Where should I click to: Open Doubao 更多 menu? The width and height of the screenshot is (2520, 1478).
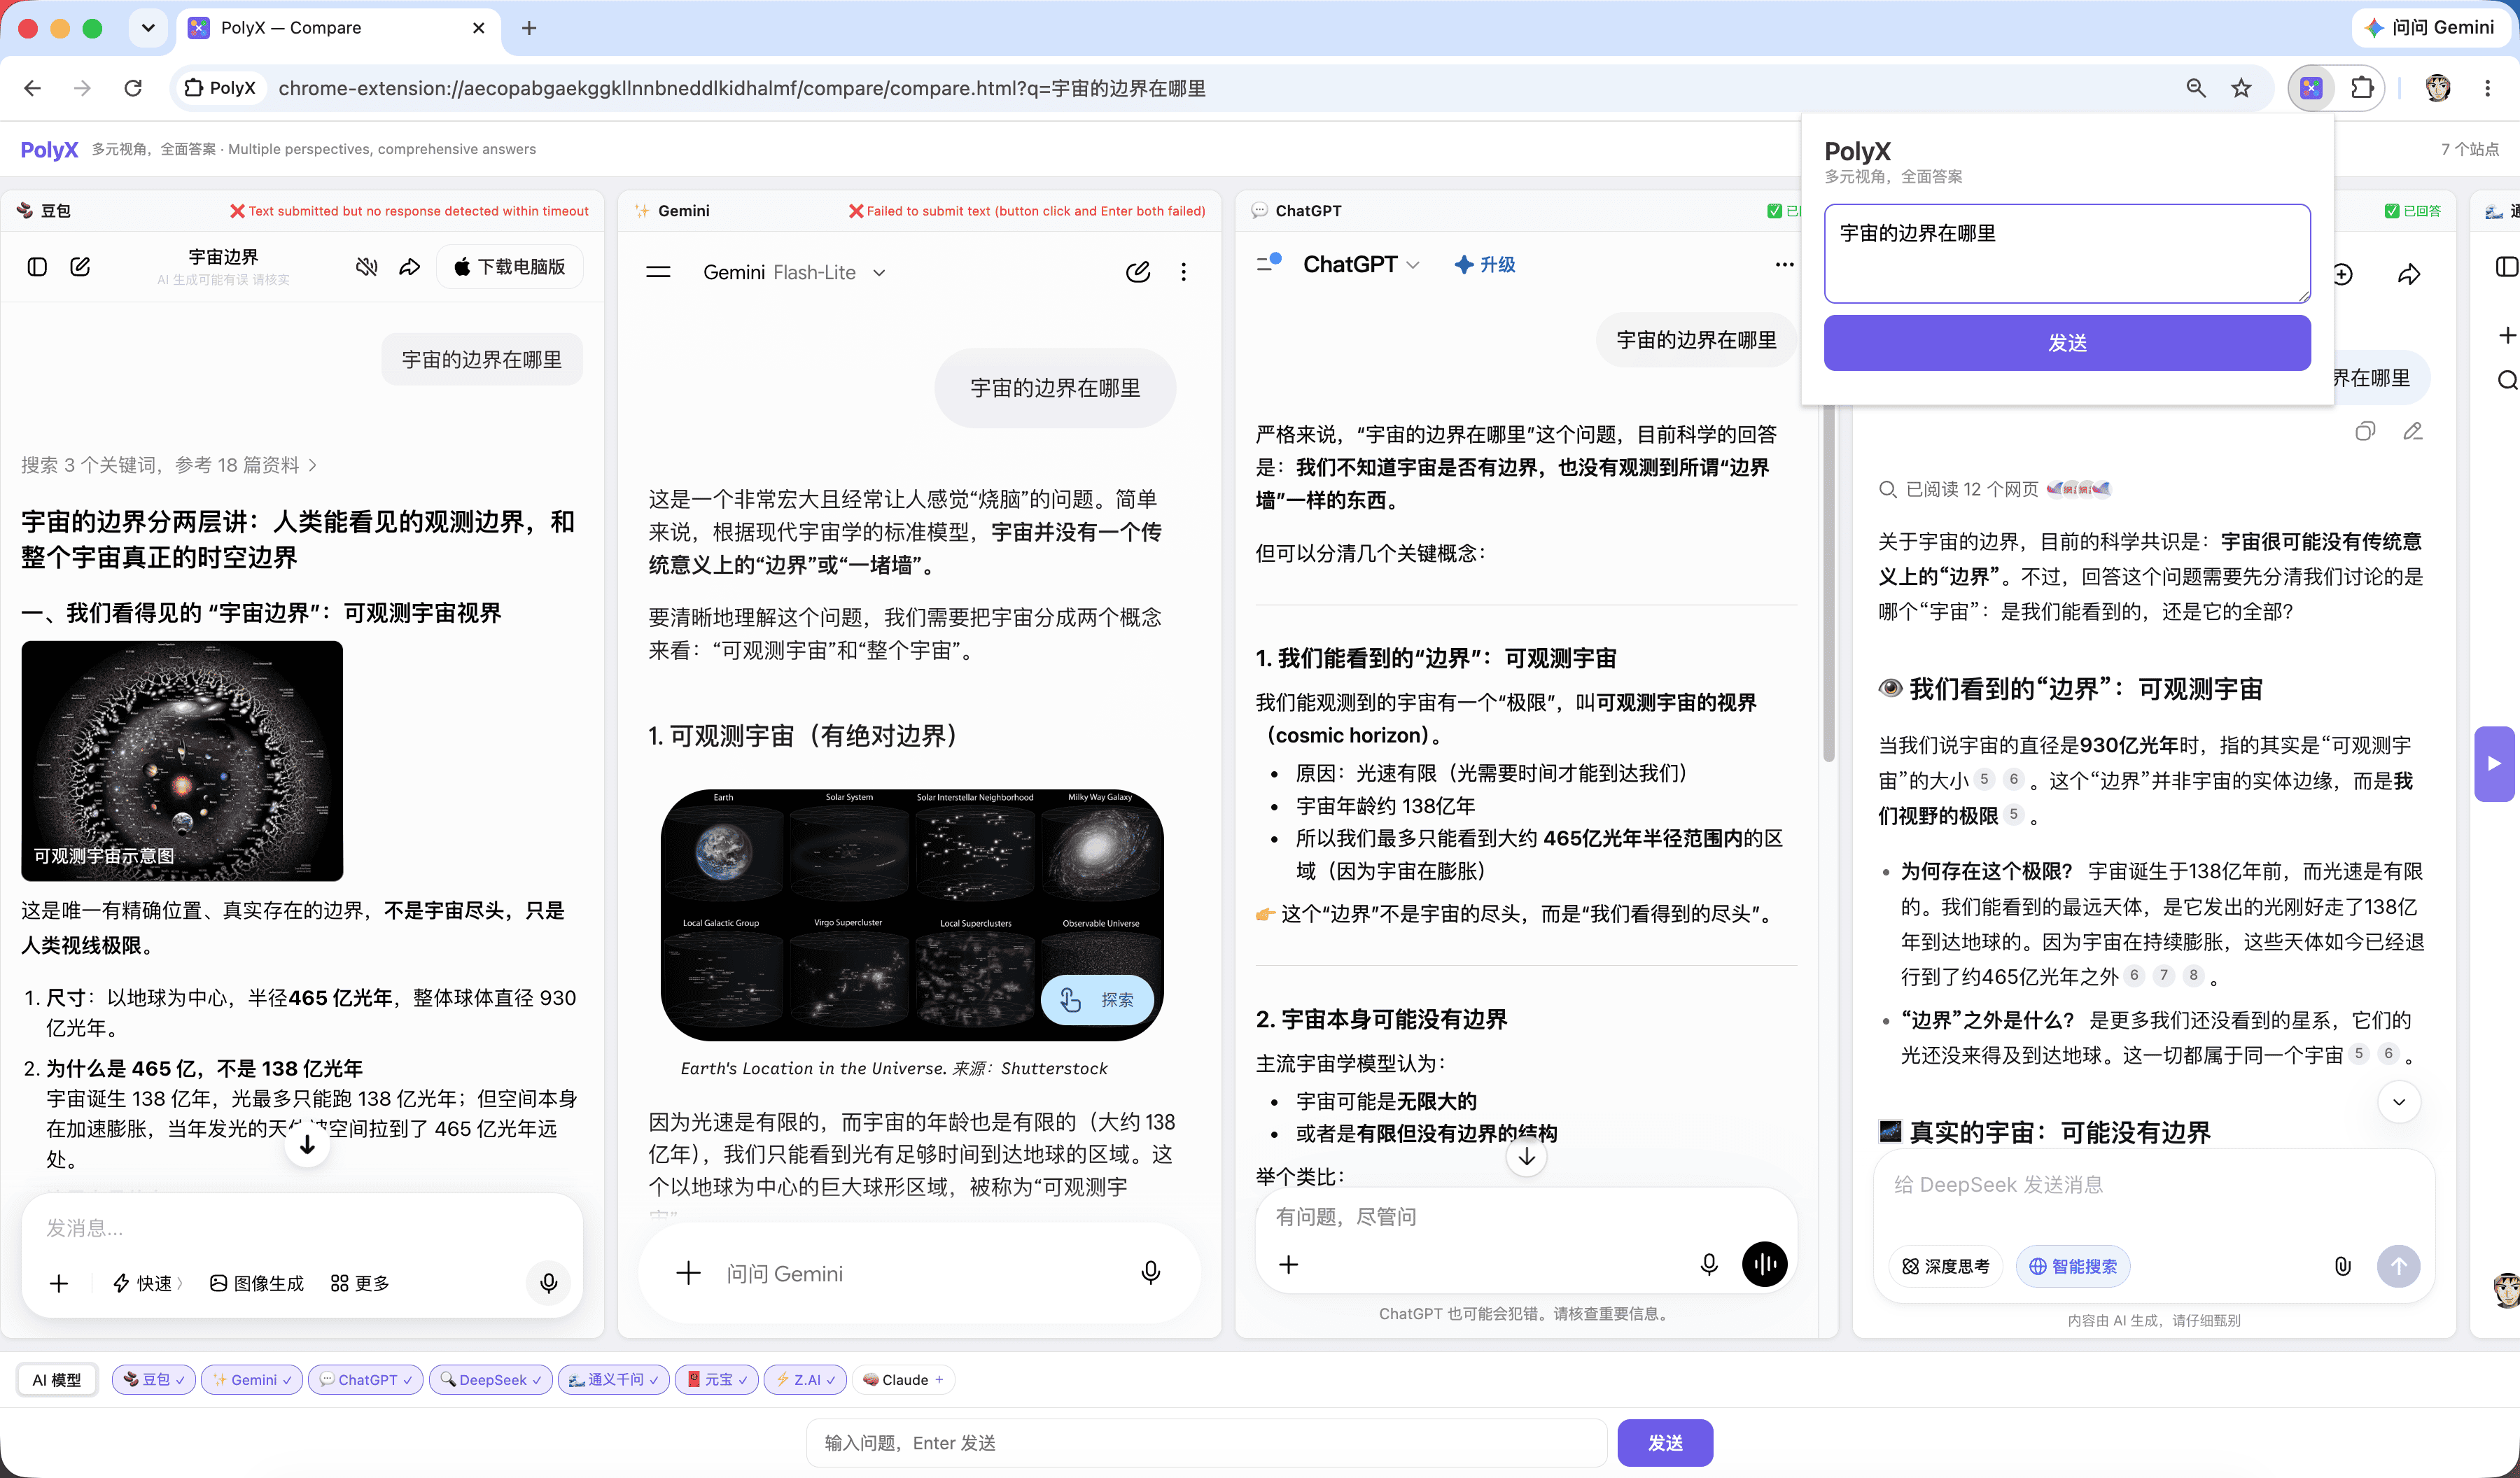click(x=360, y=1283)
